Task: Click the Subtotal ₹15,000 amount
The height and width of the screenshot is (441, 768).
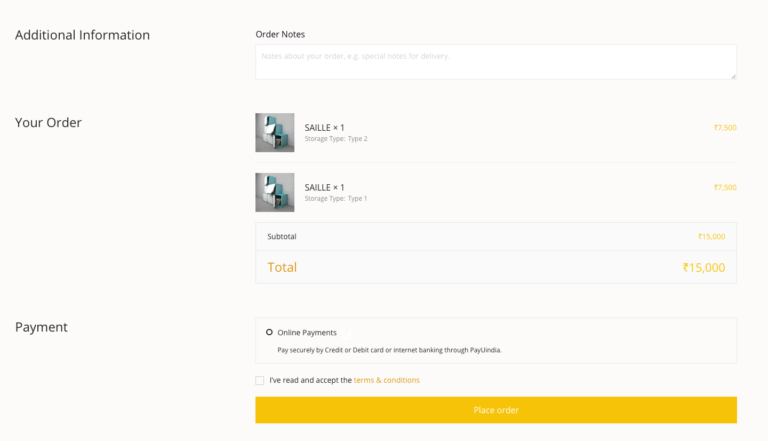Action: [x=711, y=236]
